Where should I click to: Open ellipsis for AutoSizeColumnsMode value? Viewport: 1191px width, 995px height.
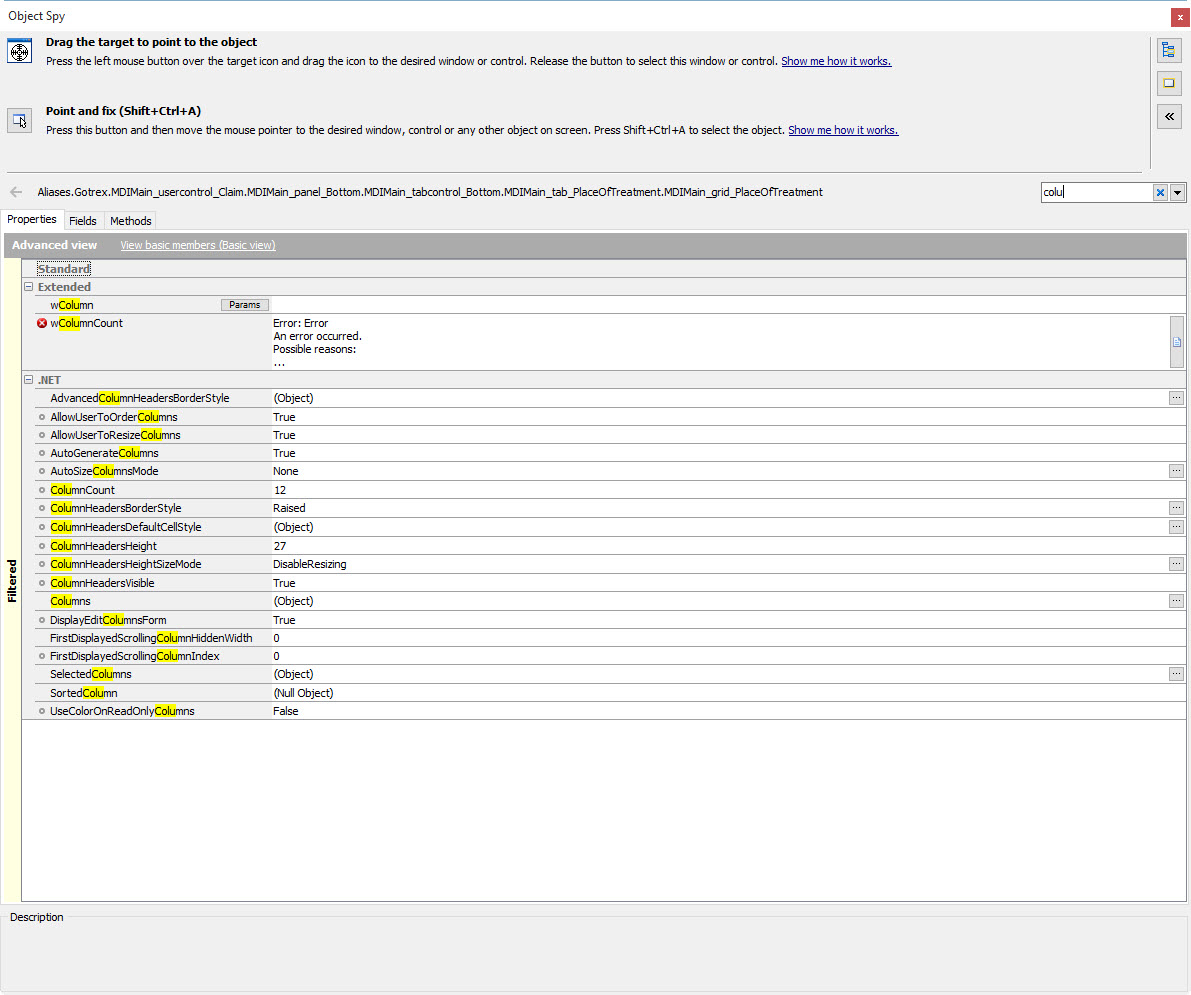pos(1177,471)
